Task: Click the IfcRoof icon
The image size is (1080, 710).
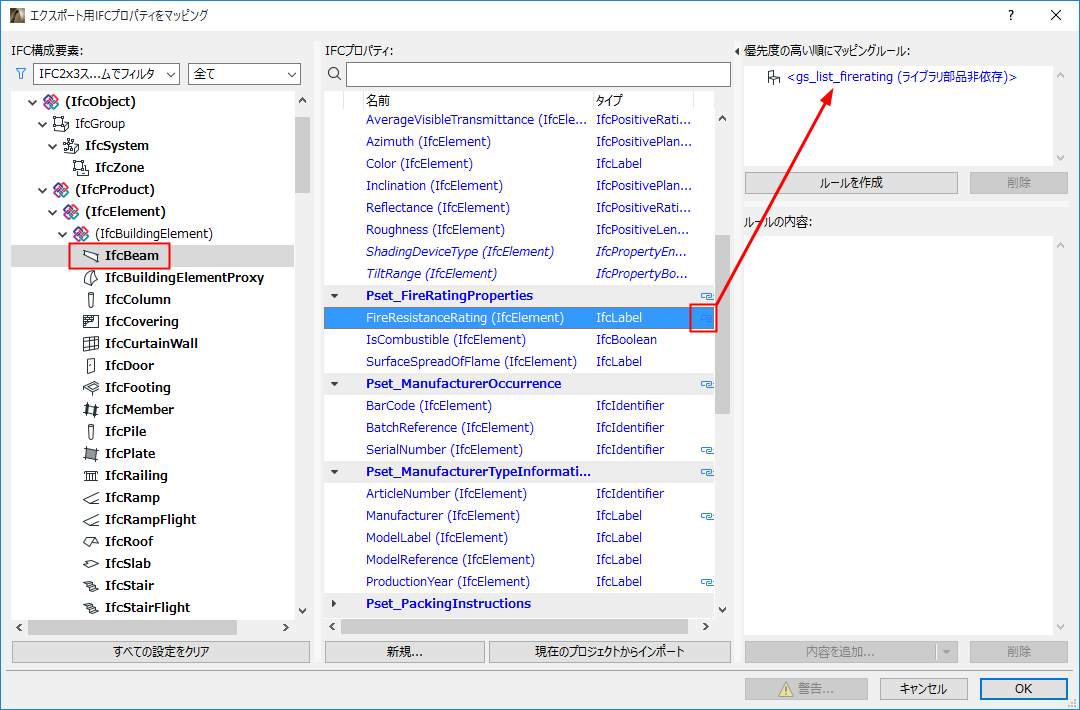Action: pyautogui.click(x=90, y=542)
